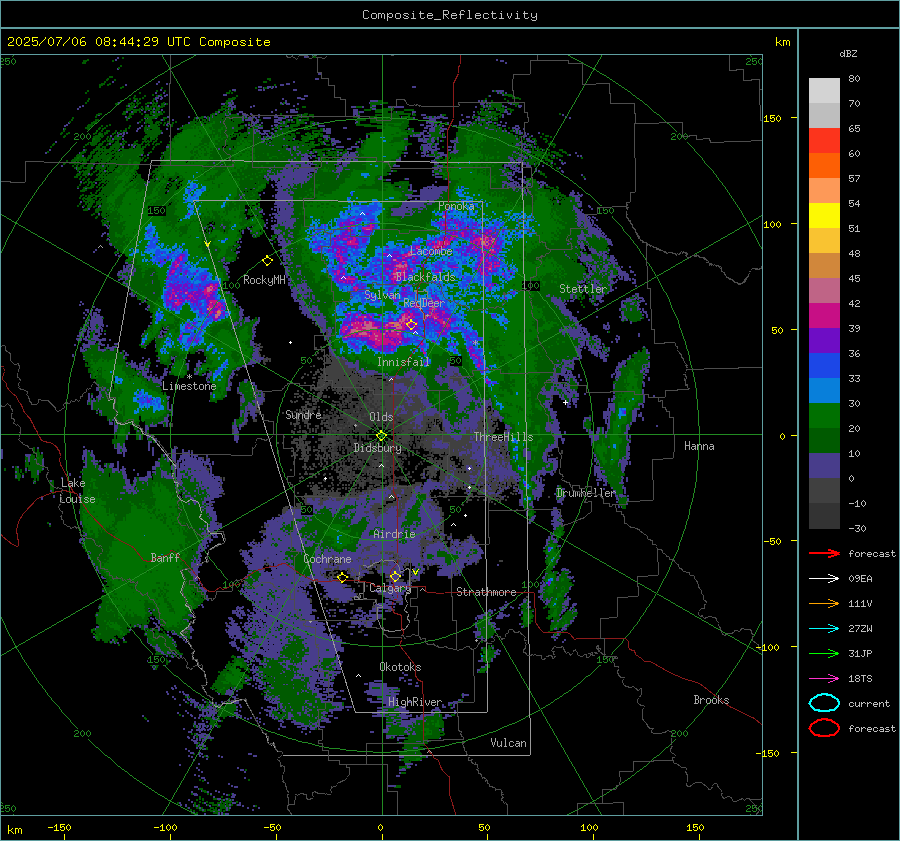Viewport: 900px width, 841px height.
Task: Pick the purple 36–39 dBZ swatch
Action: (x=824, y=340)
